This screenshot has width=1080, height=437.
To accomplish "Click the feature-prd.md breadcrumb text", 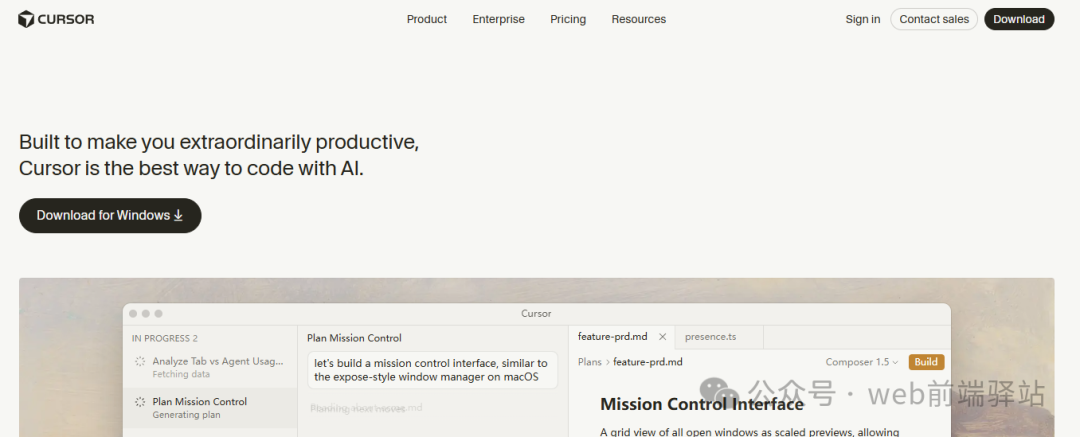I will [x=647, y=362].
